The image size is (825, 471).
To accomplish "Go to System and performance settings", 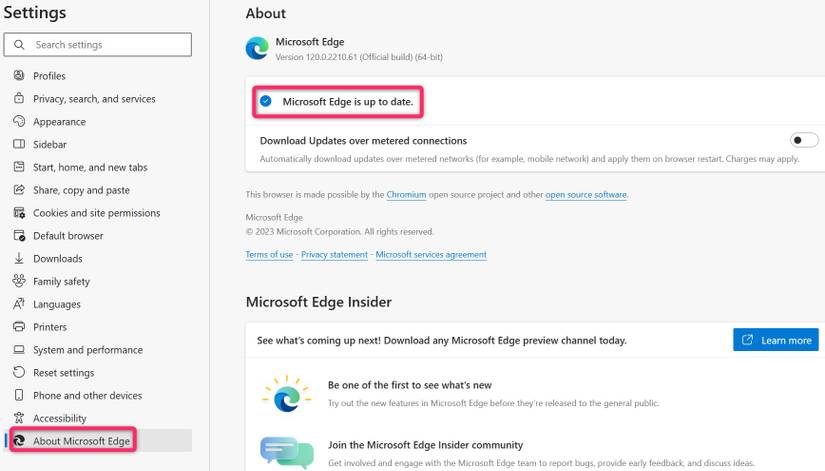I will pyautogui.click(x=88, y=350).
